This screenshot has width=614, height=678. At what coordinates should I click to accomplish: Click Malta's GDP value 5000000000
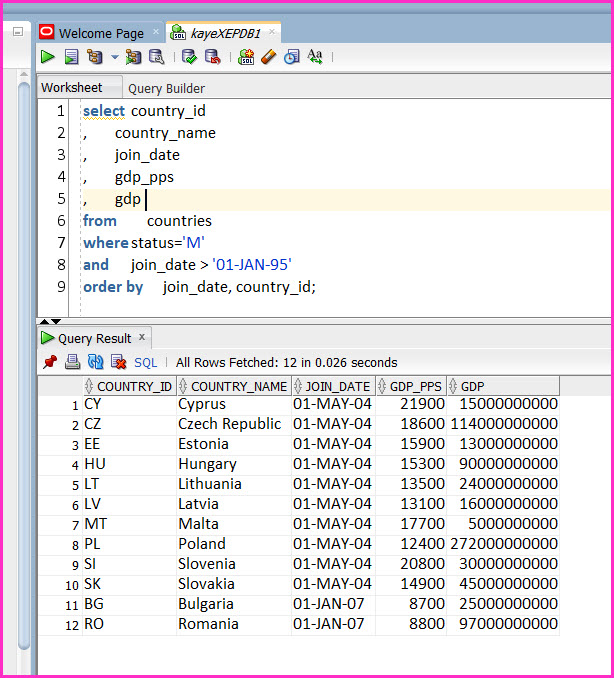coord(503,524)
